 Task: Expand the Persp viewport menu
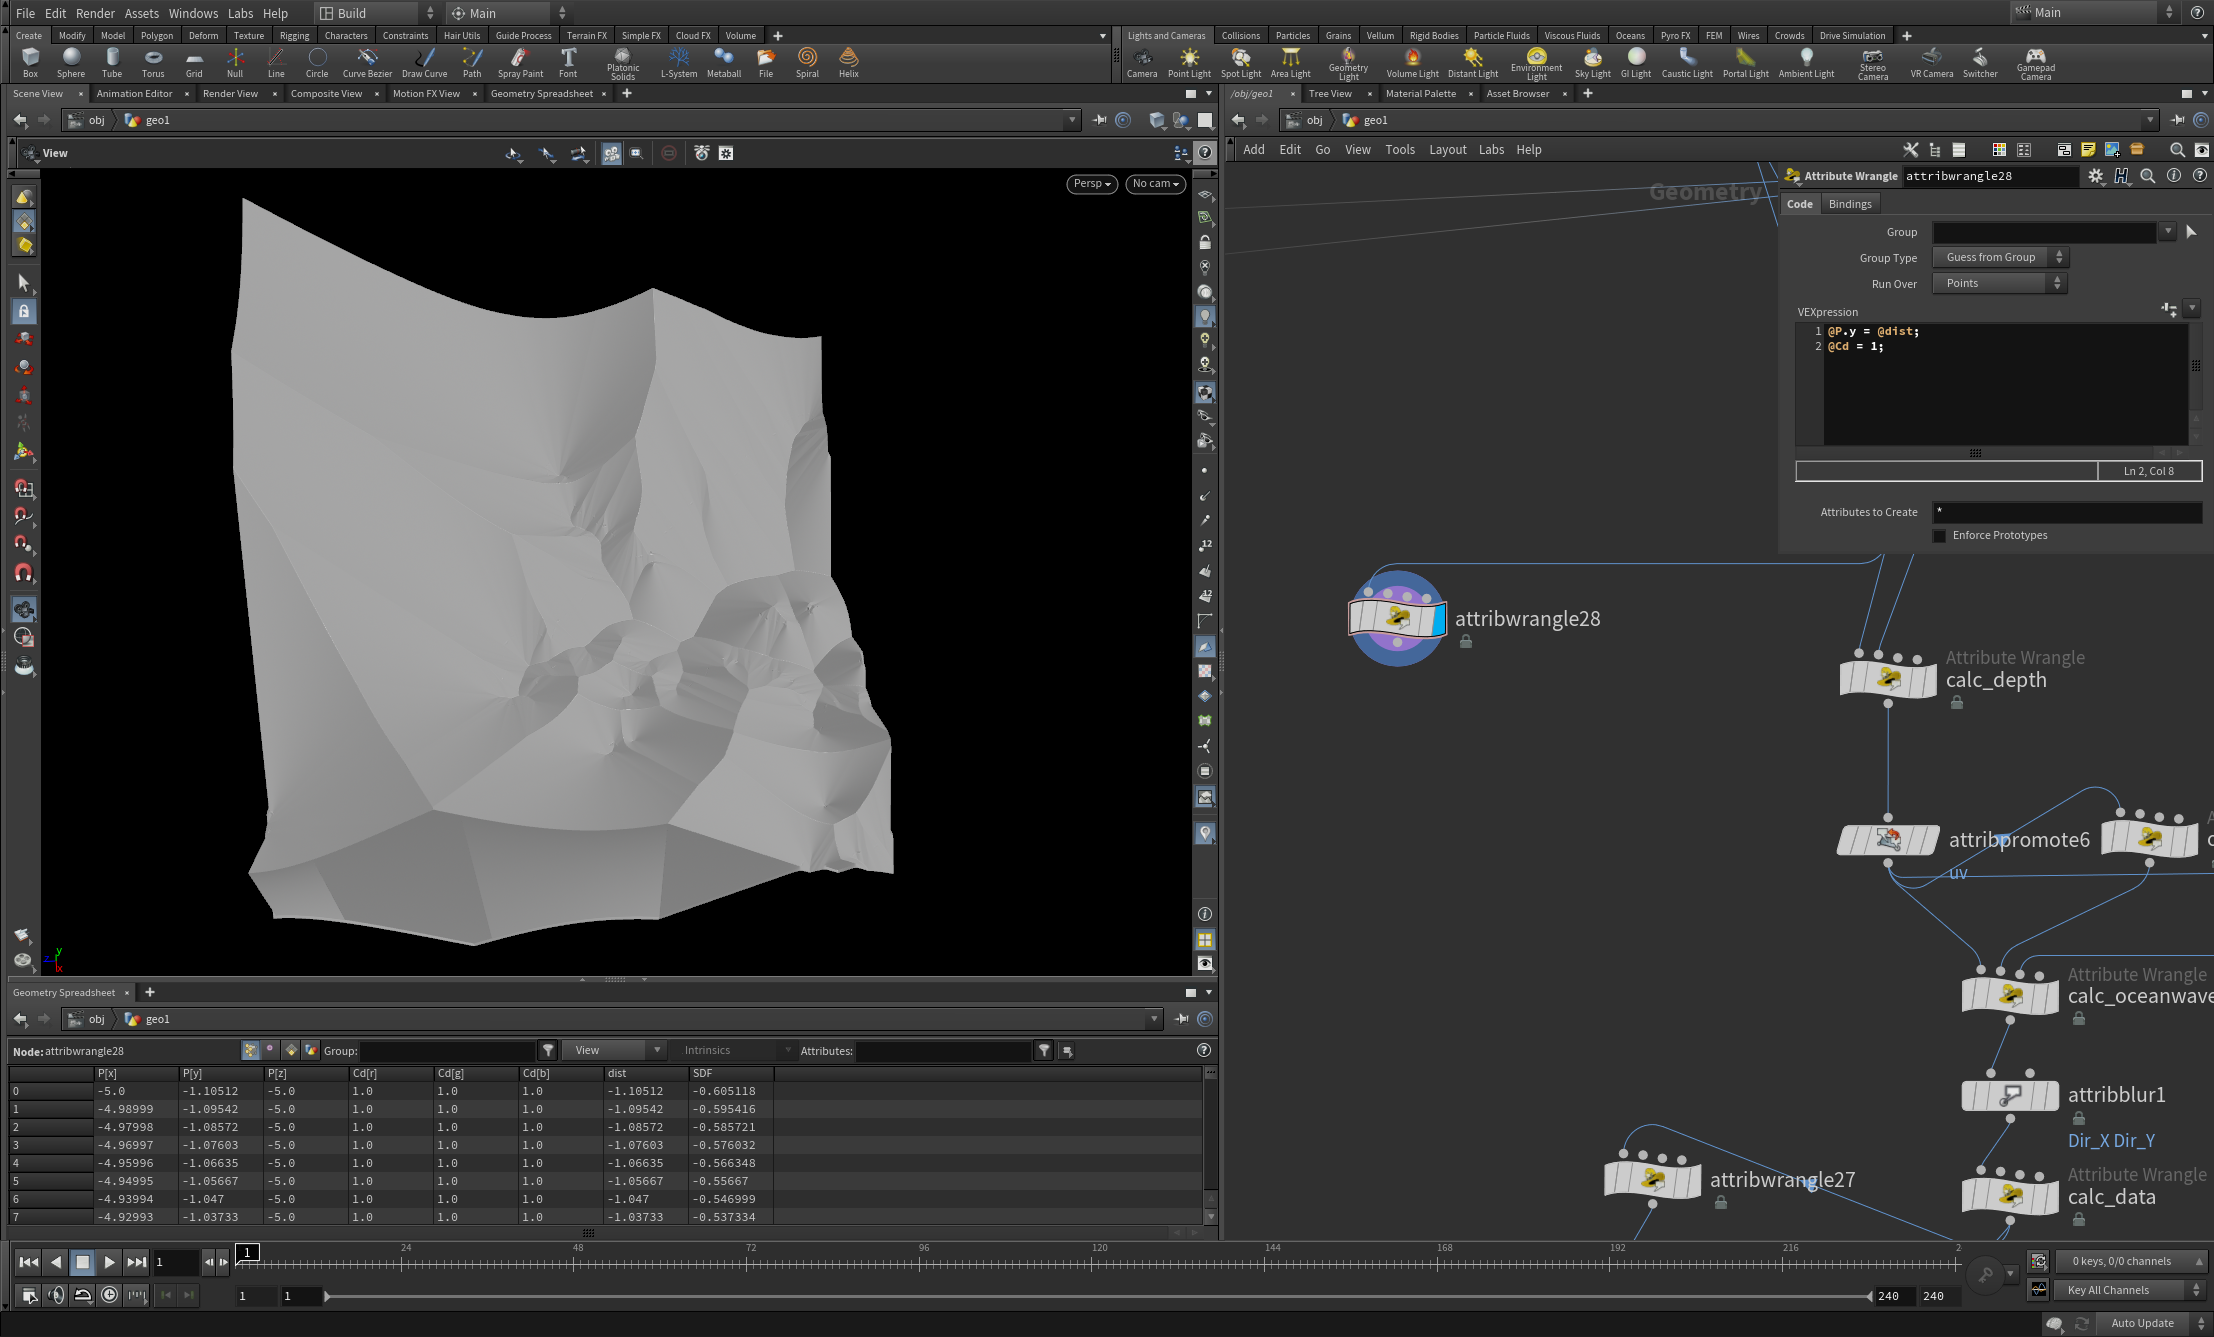pos(1091,184)
